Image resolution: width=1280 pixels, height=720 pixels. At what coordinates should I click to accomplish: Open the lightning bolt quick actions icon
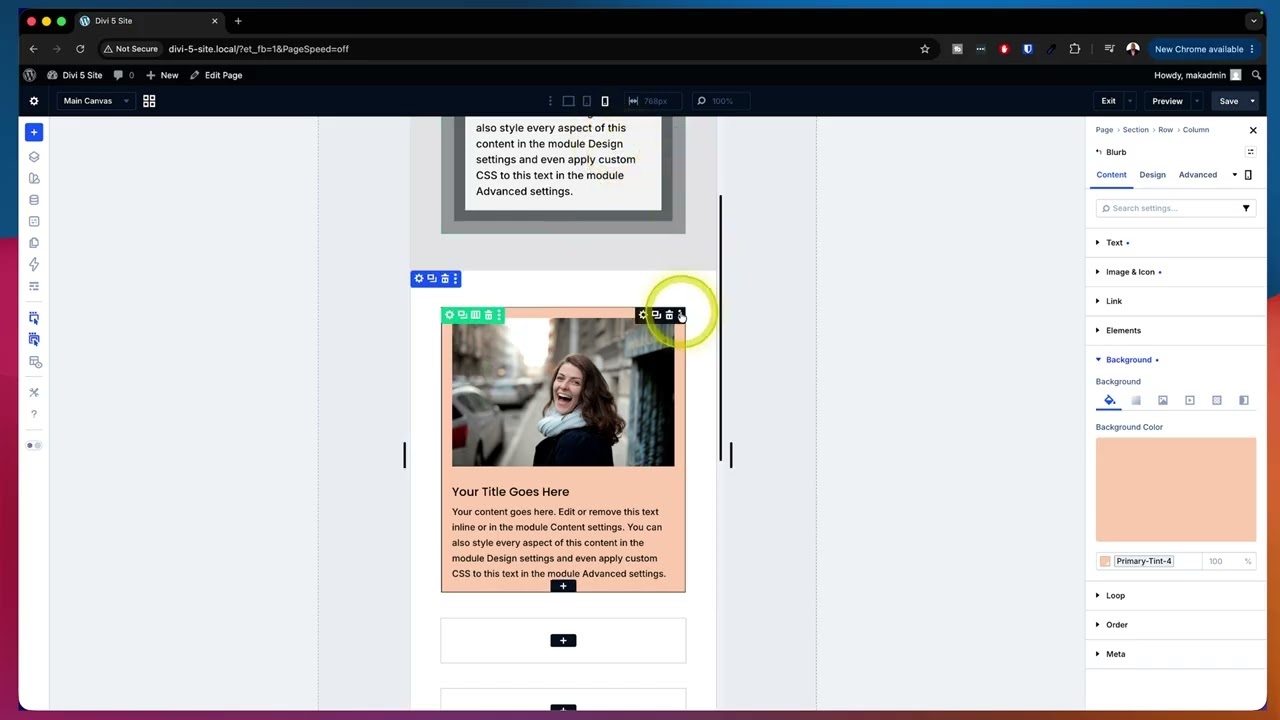34,265
